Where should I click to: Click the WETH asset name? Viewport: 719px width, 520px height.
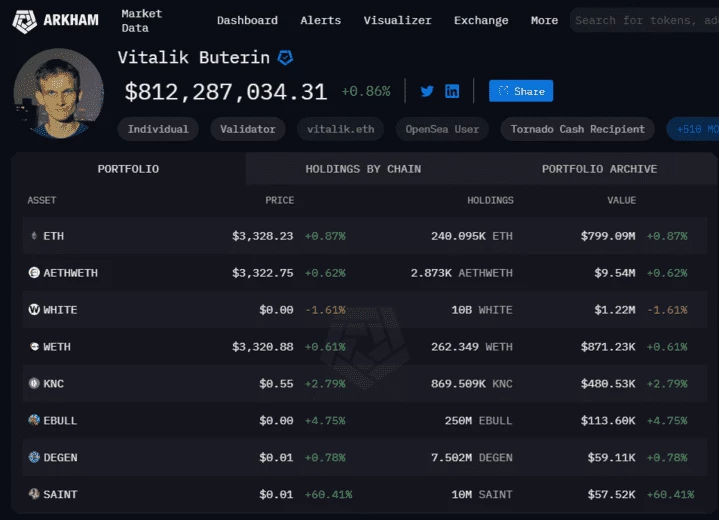pos(57,347)
